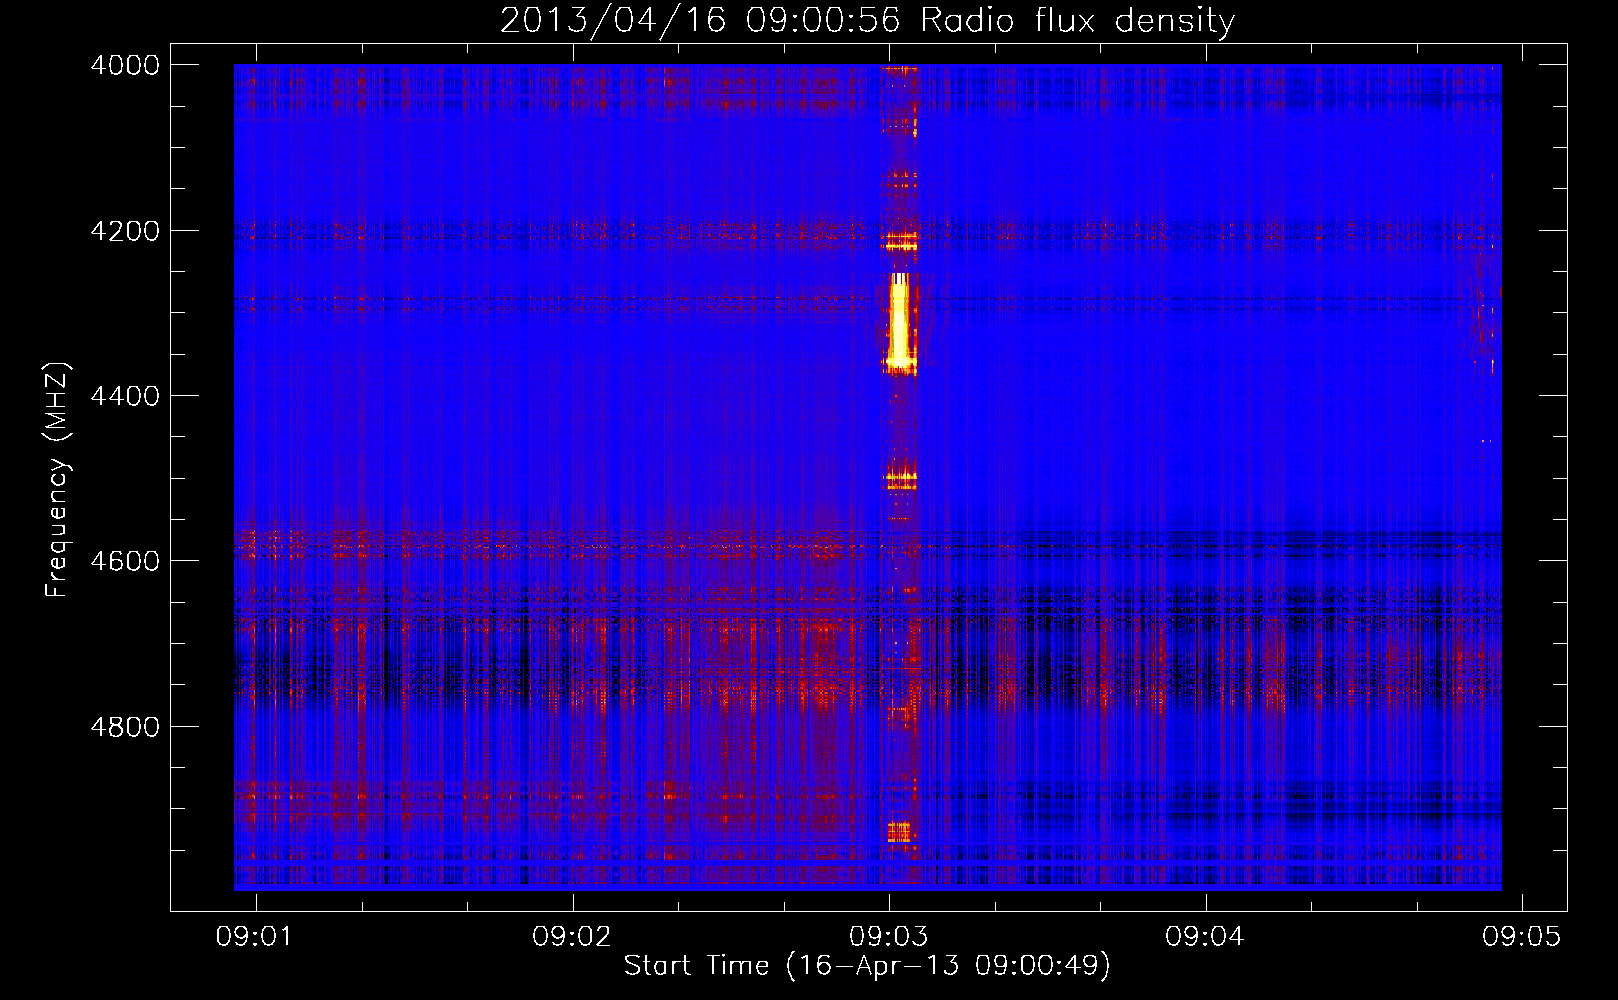Click the burst feature near 4930 MHz
This screenshot has width=1618, height=1000.
pos(899,832)
